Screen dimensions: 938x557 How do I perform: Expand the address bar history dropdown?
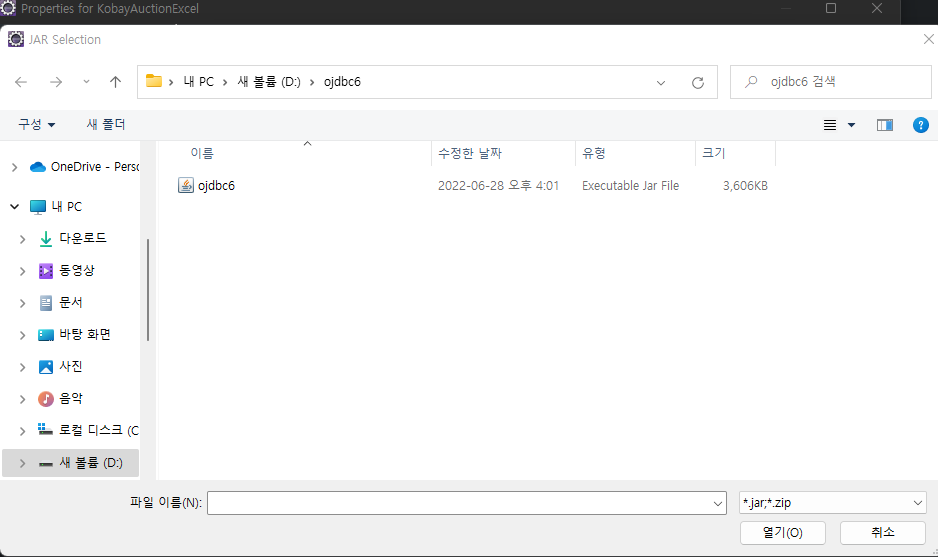661,83
